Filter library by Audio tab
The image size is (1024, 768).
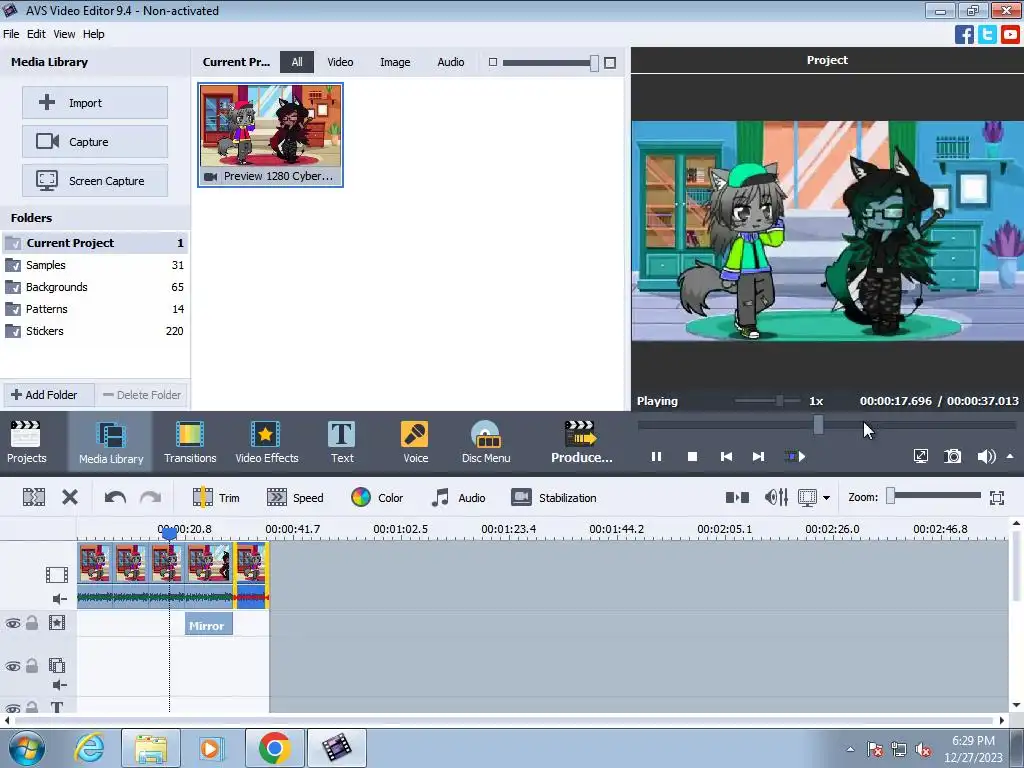click(451, 62)
